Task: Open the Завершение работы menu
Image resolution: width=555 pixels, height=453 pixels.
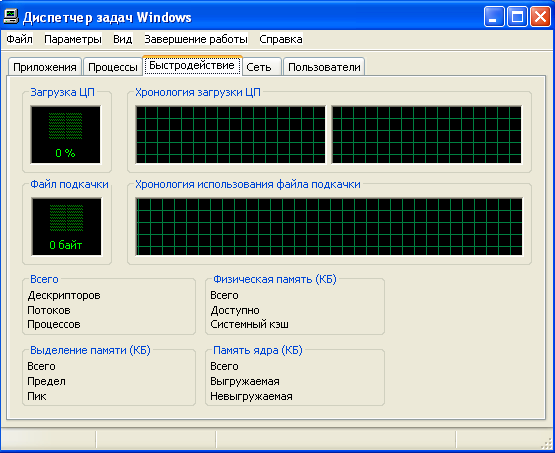Action: (x=196, y=39)
